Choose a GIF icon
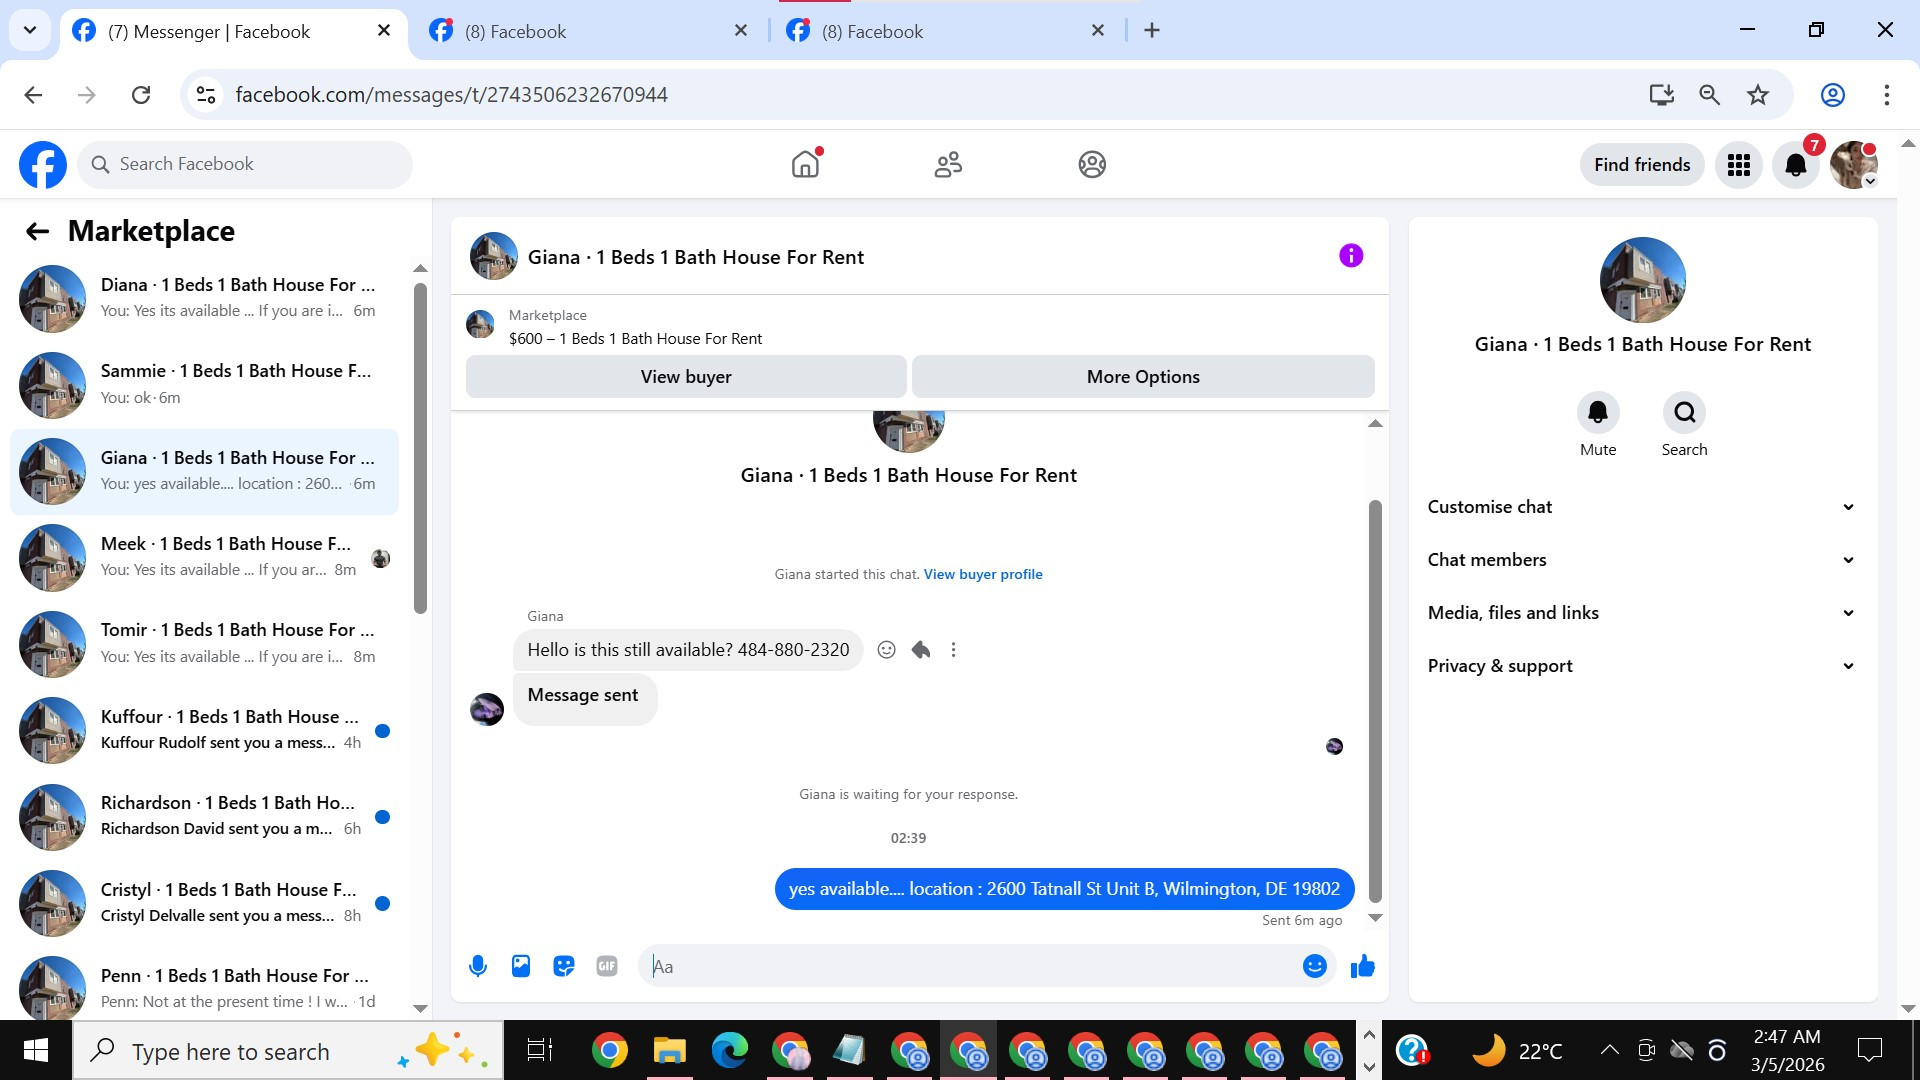 pyautogui.click(x=607, y=966)
